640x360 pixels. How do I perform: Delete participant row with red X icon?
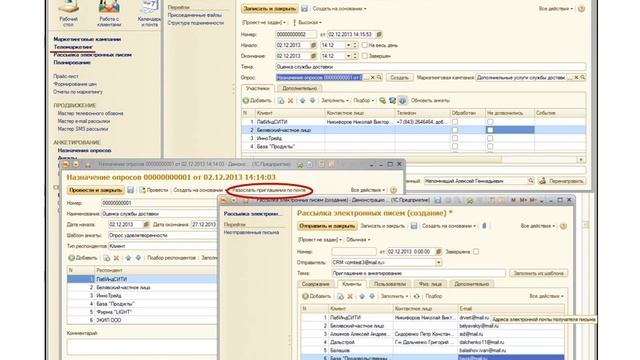click(x=291, y=100)
